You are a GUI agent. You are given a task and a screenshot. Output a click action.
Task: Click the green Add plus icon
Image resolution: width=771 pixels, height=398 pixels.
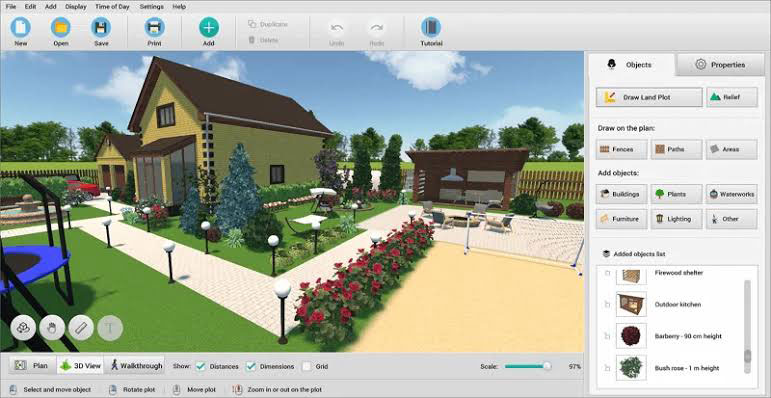[x=209, y=27]
